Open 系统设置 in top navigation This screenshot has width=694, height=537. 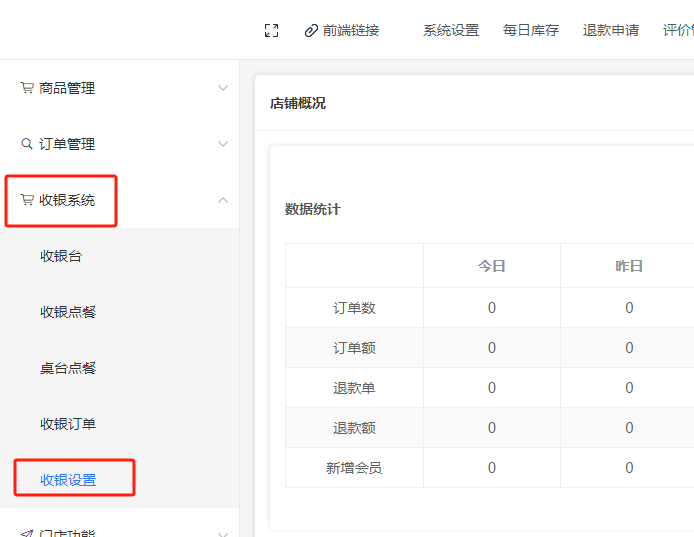click(x=451, y=31)
